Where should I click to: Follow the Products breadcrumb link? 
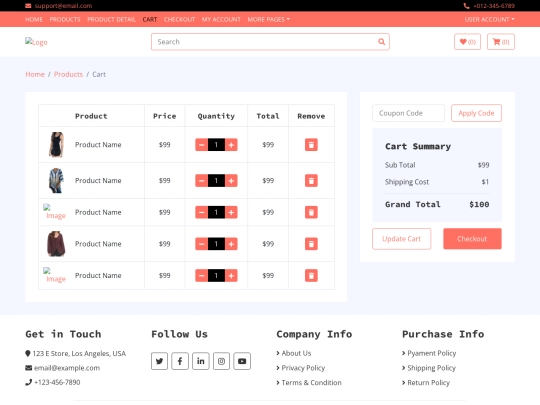pos(68,74)
